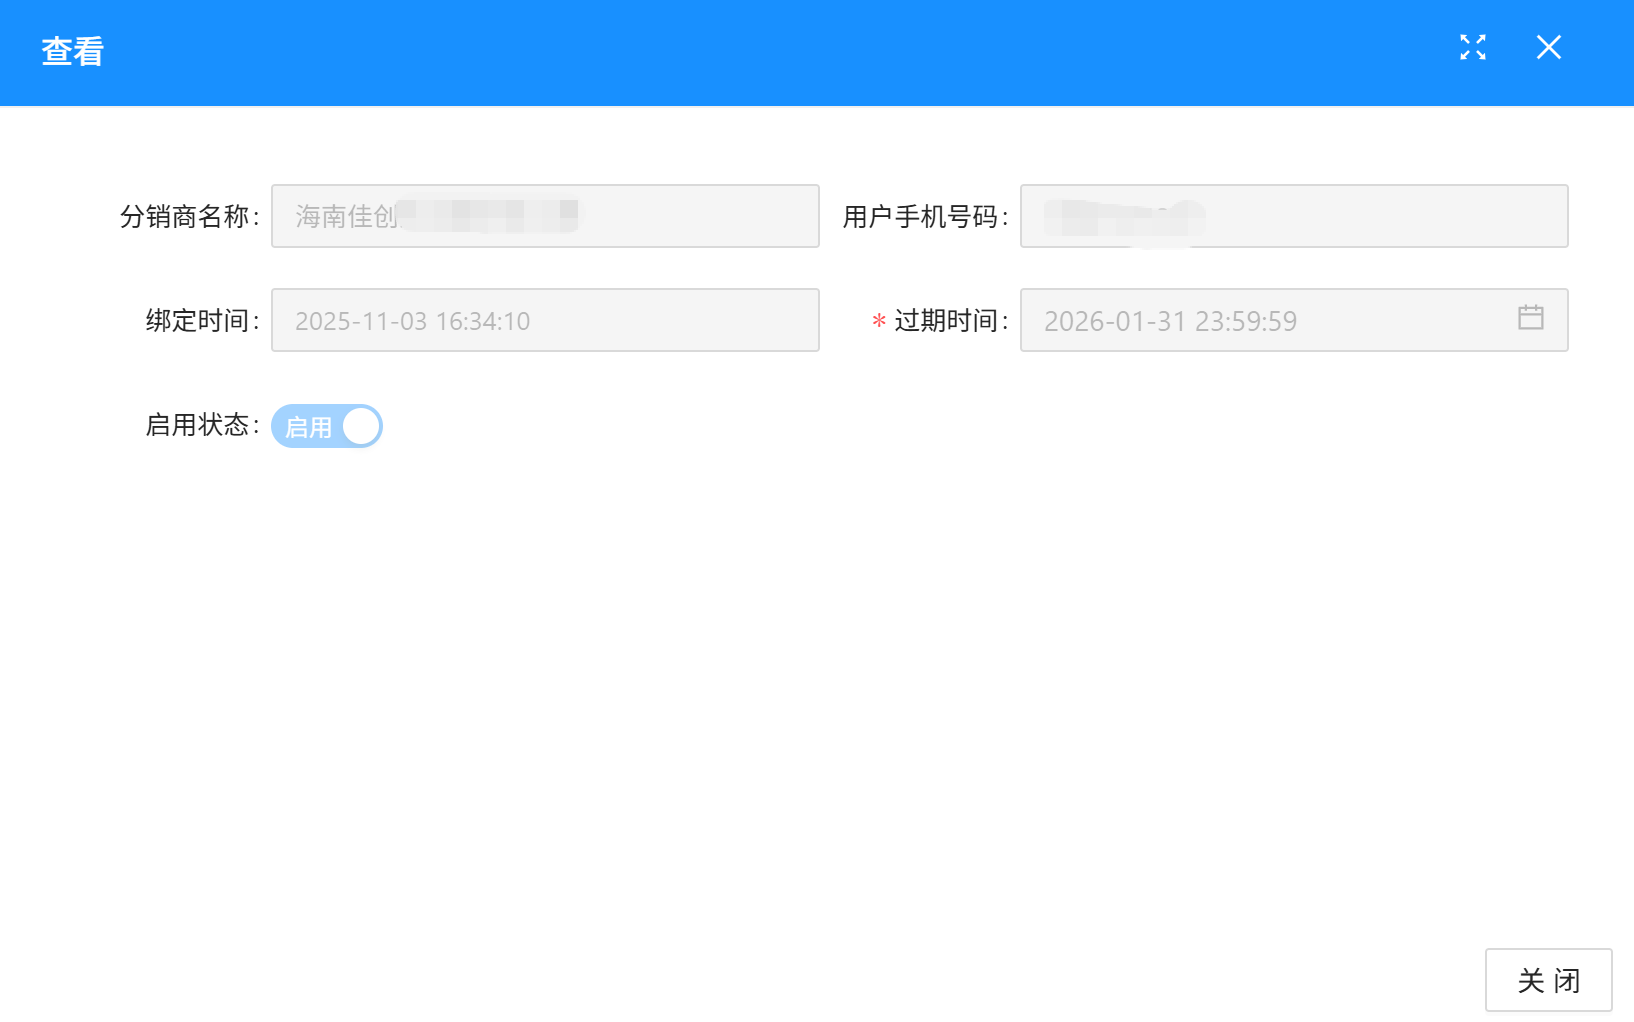
Task: Click the 启用 text inside the switch
Action: point(308,427)
